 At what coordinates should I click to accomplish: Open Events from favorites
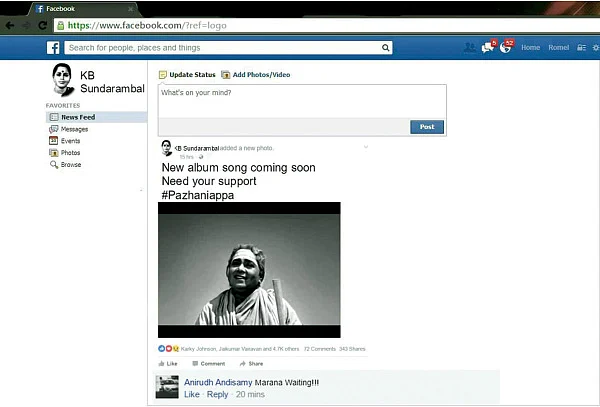point(70,141)
